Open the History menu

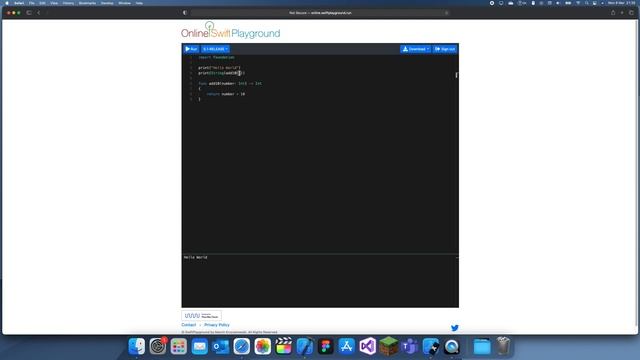point(68,3)
